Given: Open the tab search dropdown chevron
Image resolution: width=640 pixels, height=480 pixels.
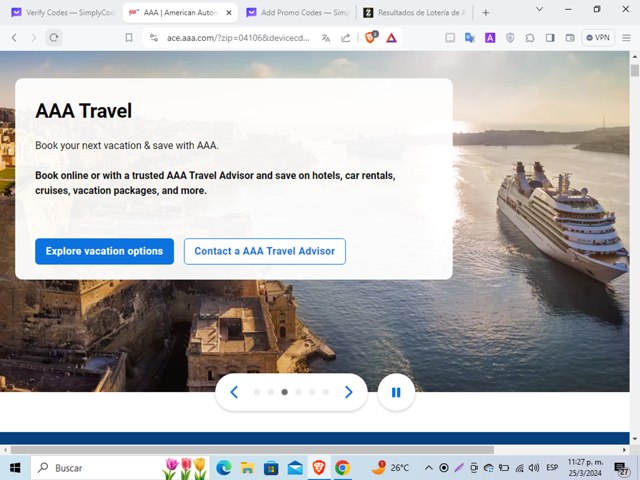Looking at the screenshot, I should pyautogui.click(x=540, y=9).
